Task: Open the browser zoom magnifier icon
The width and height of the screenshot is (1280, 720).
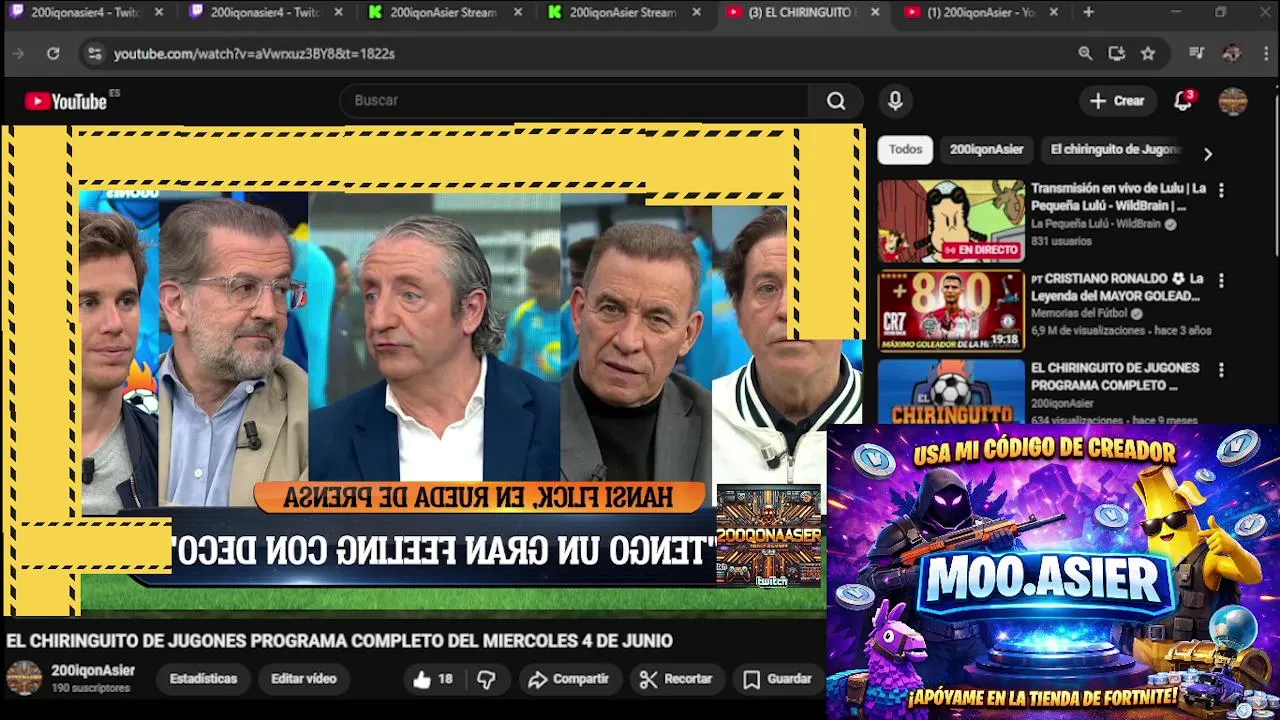Action: coord(1085,54)
